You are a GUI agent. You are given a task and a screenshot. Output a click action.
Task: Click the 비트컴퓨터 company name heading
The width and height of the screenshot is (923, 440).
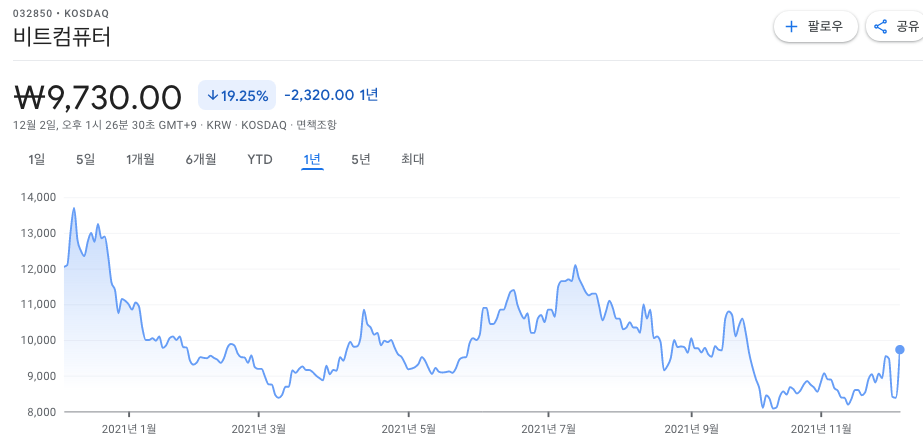[x=62, y=37]
